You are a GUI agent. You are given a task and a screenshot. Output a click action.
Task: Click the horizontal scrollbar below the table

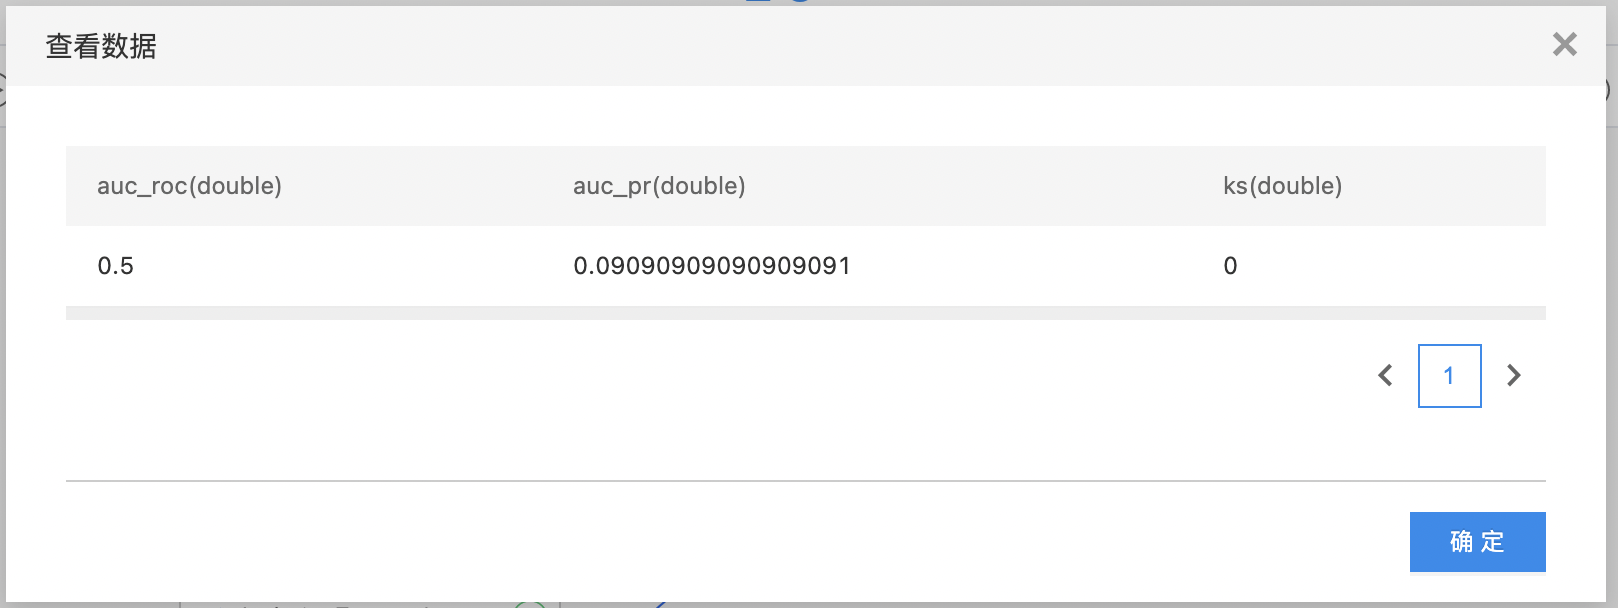coord(805,313)
